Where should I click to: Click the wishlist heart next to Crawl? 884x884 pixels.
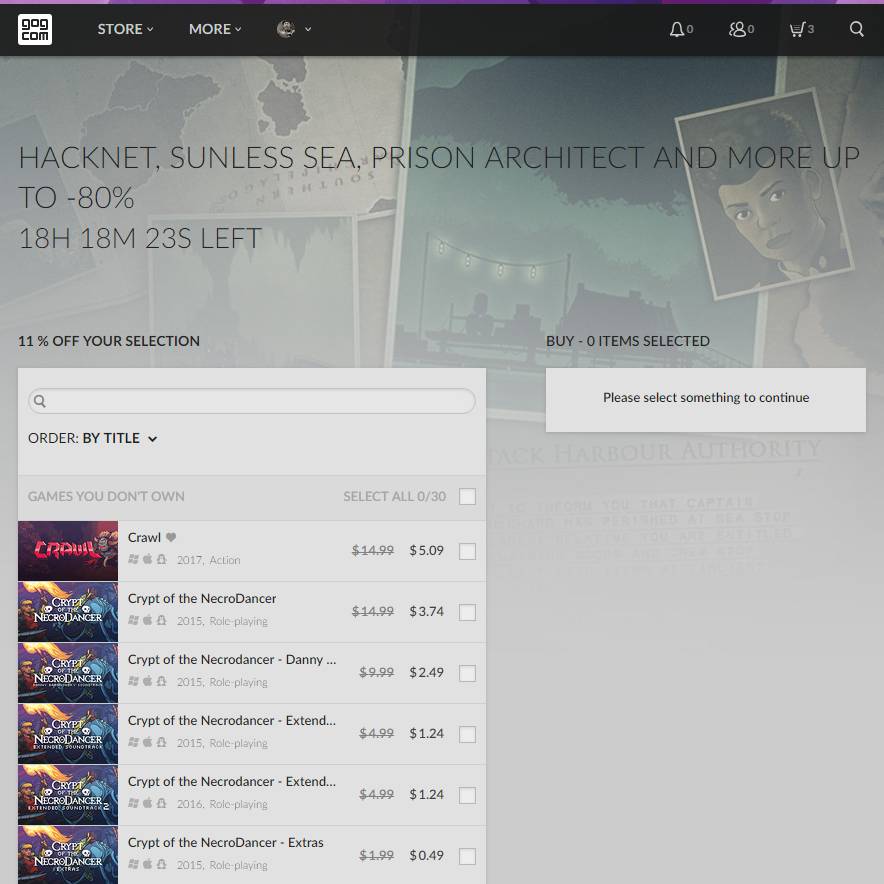coord(171,537)
